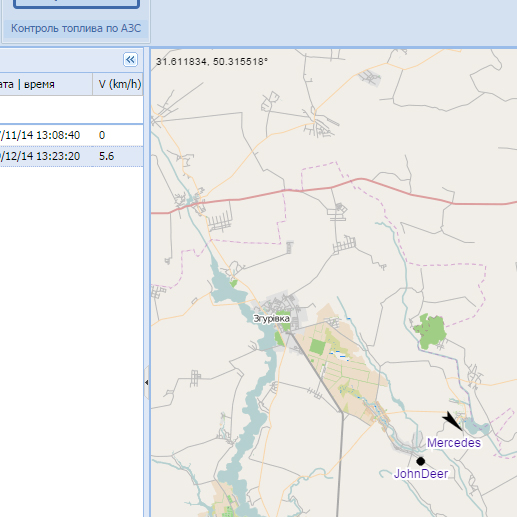Screen dimensions: 517x517
Task: Collapse the panel with the double-chevron icon
Action: click(130, 60)
